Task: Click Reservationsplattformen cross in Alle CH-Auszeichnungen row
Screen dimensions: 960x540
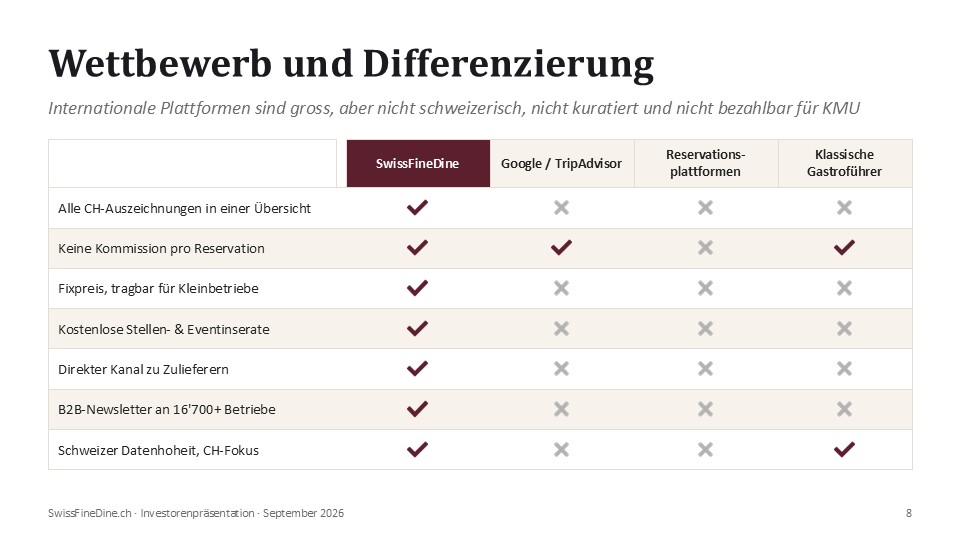Action: (705, 208)
